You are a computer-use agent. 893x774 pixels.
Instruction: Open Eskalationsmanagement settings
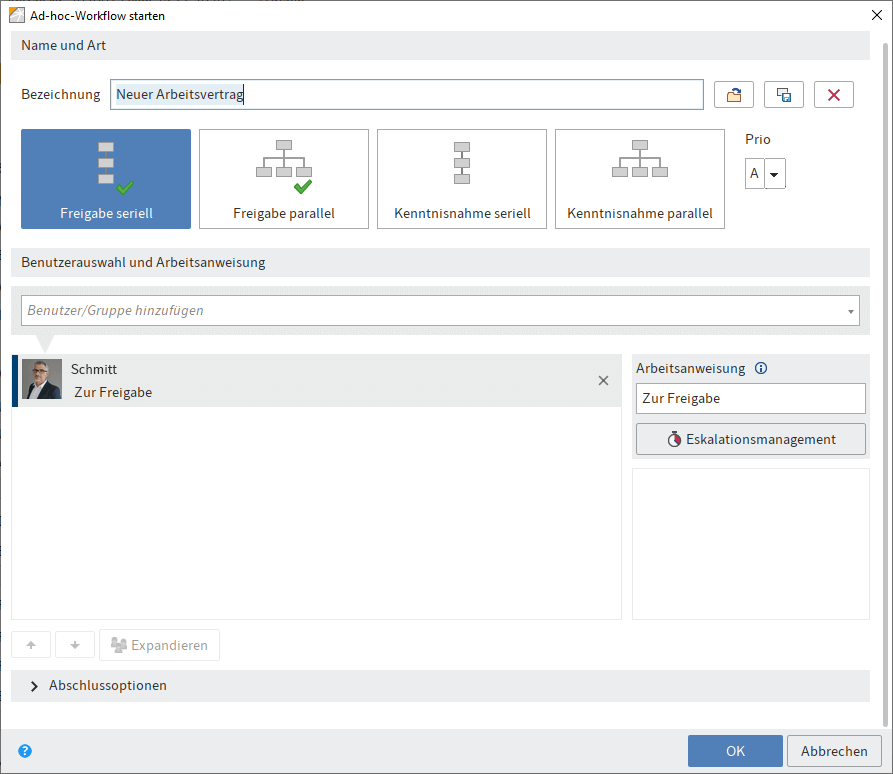point(750,438)
